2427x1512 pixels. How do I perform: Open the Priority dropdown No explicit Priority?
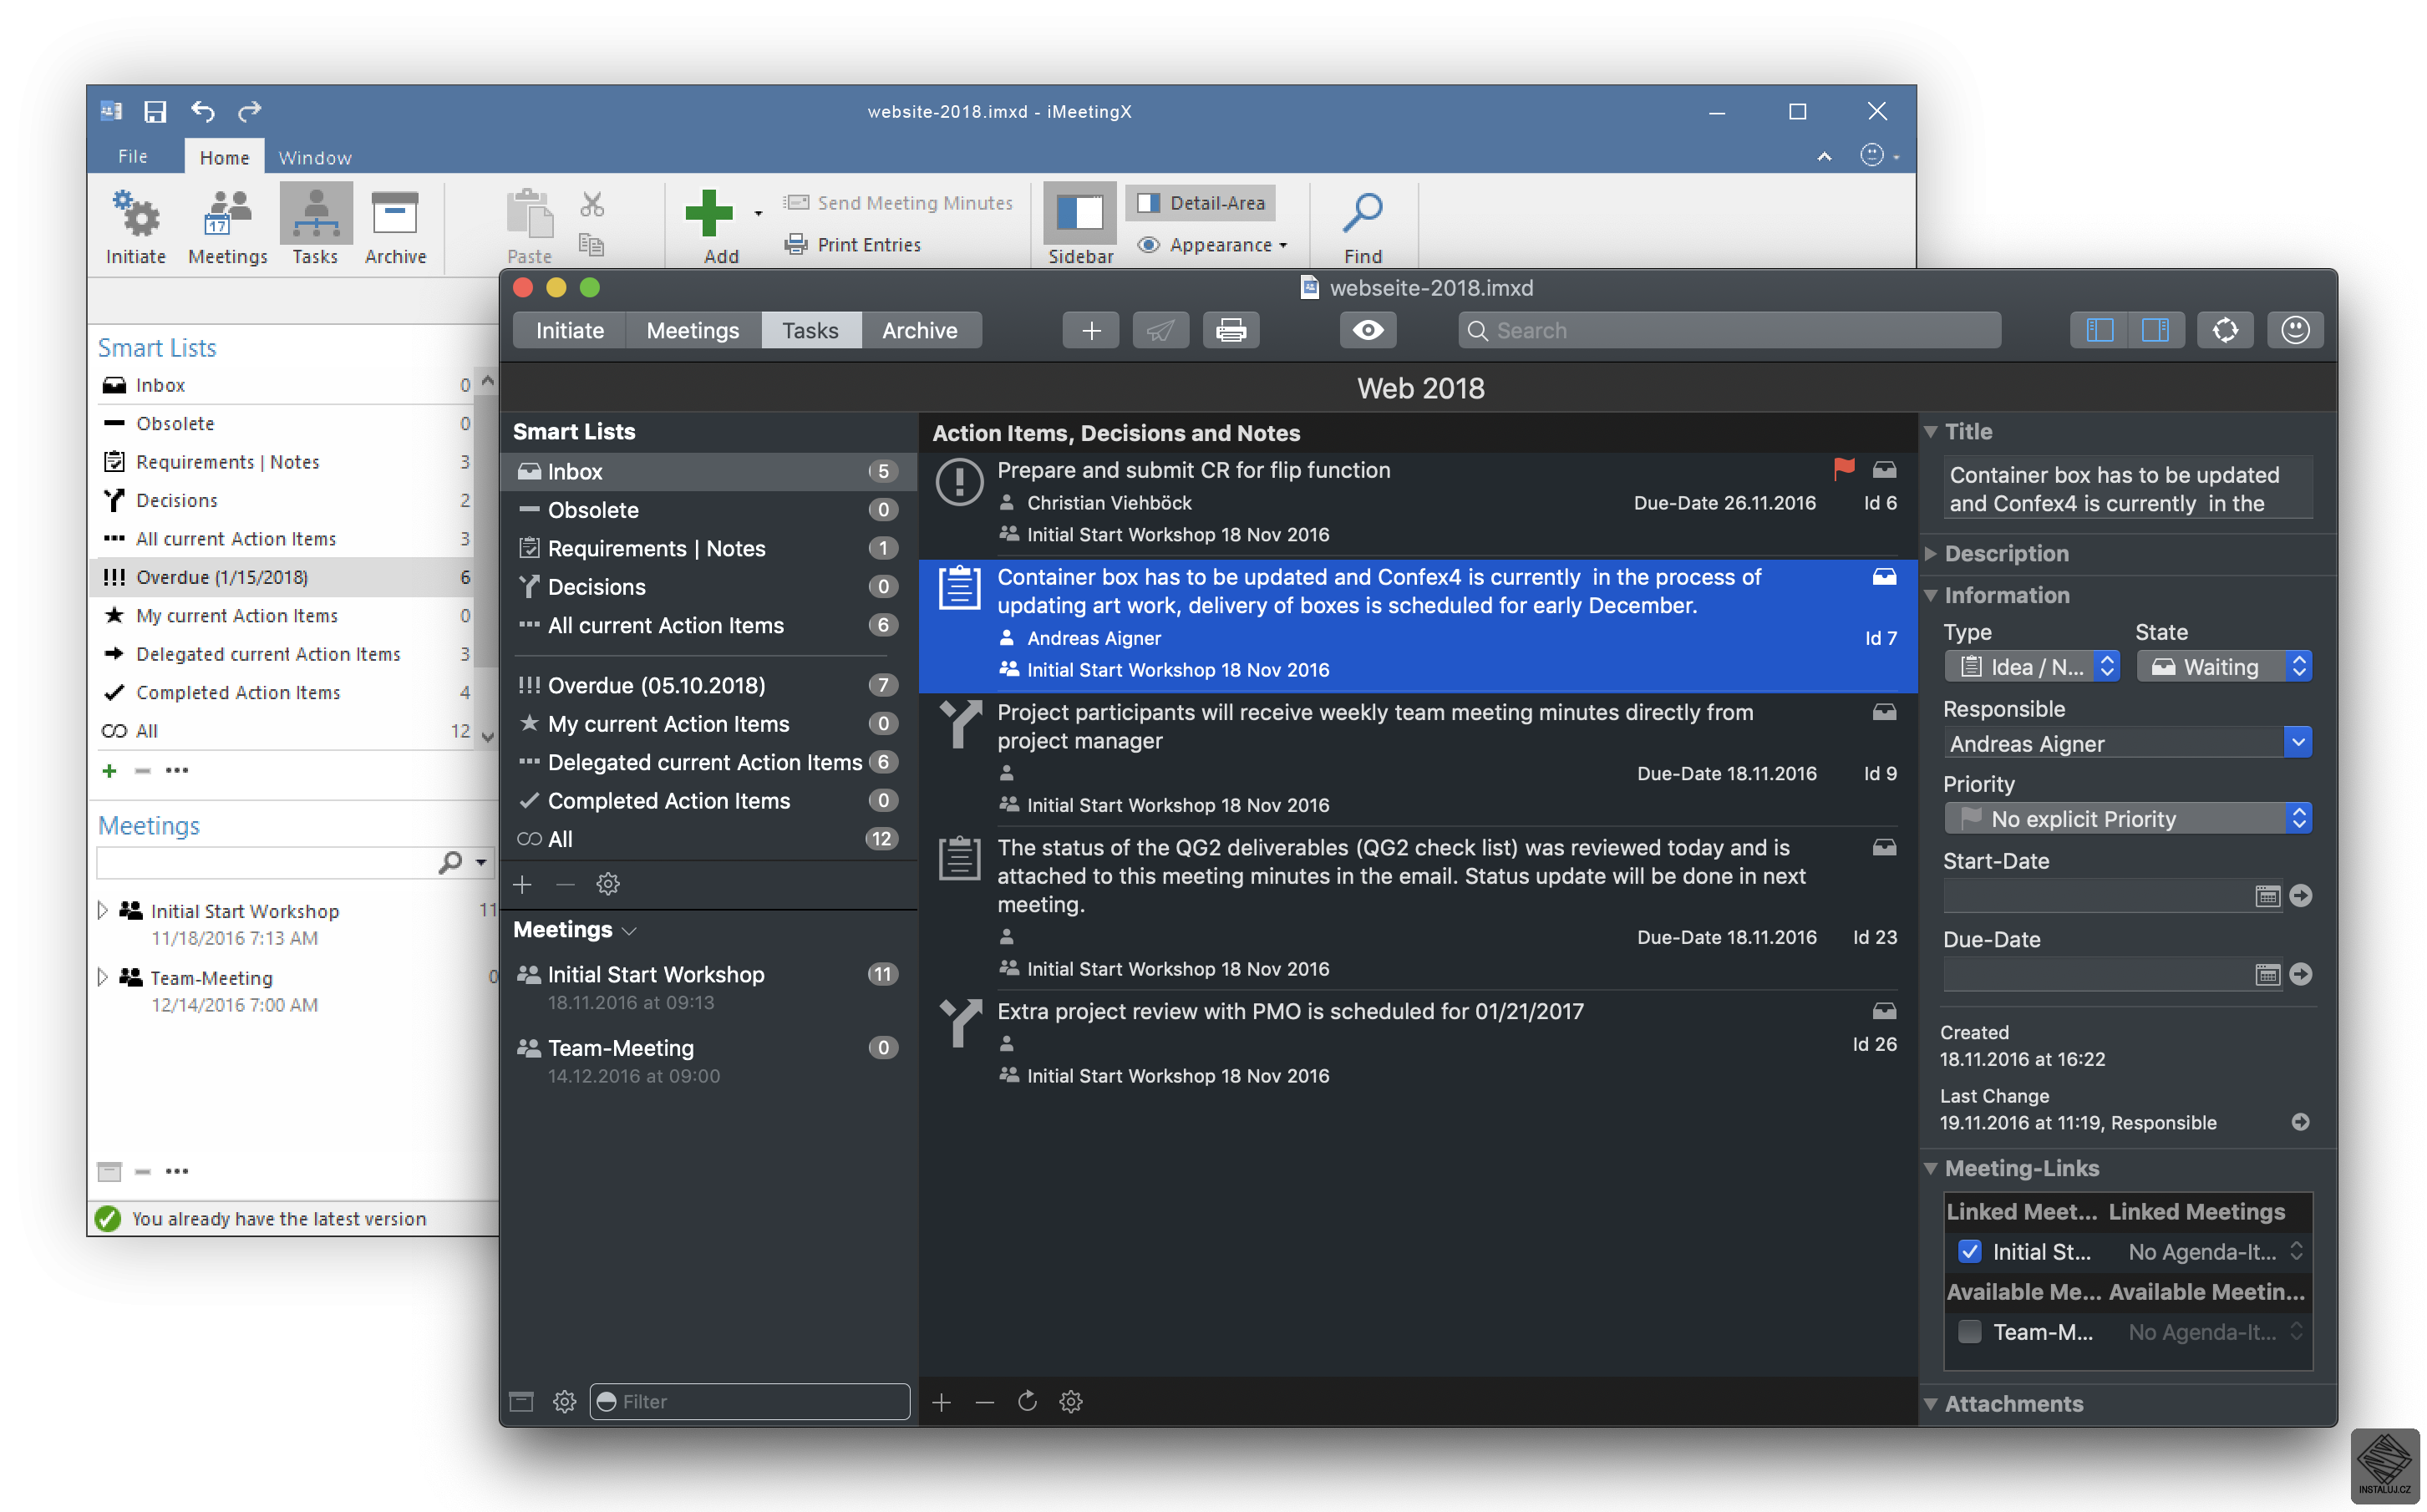pyautogui.click(x=2127, y=818)
